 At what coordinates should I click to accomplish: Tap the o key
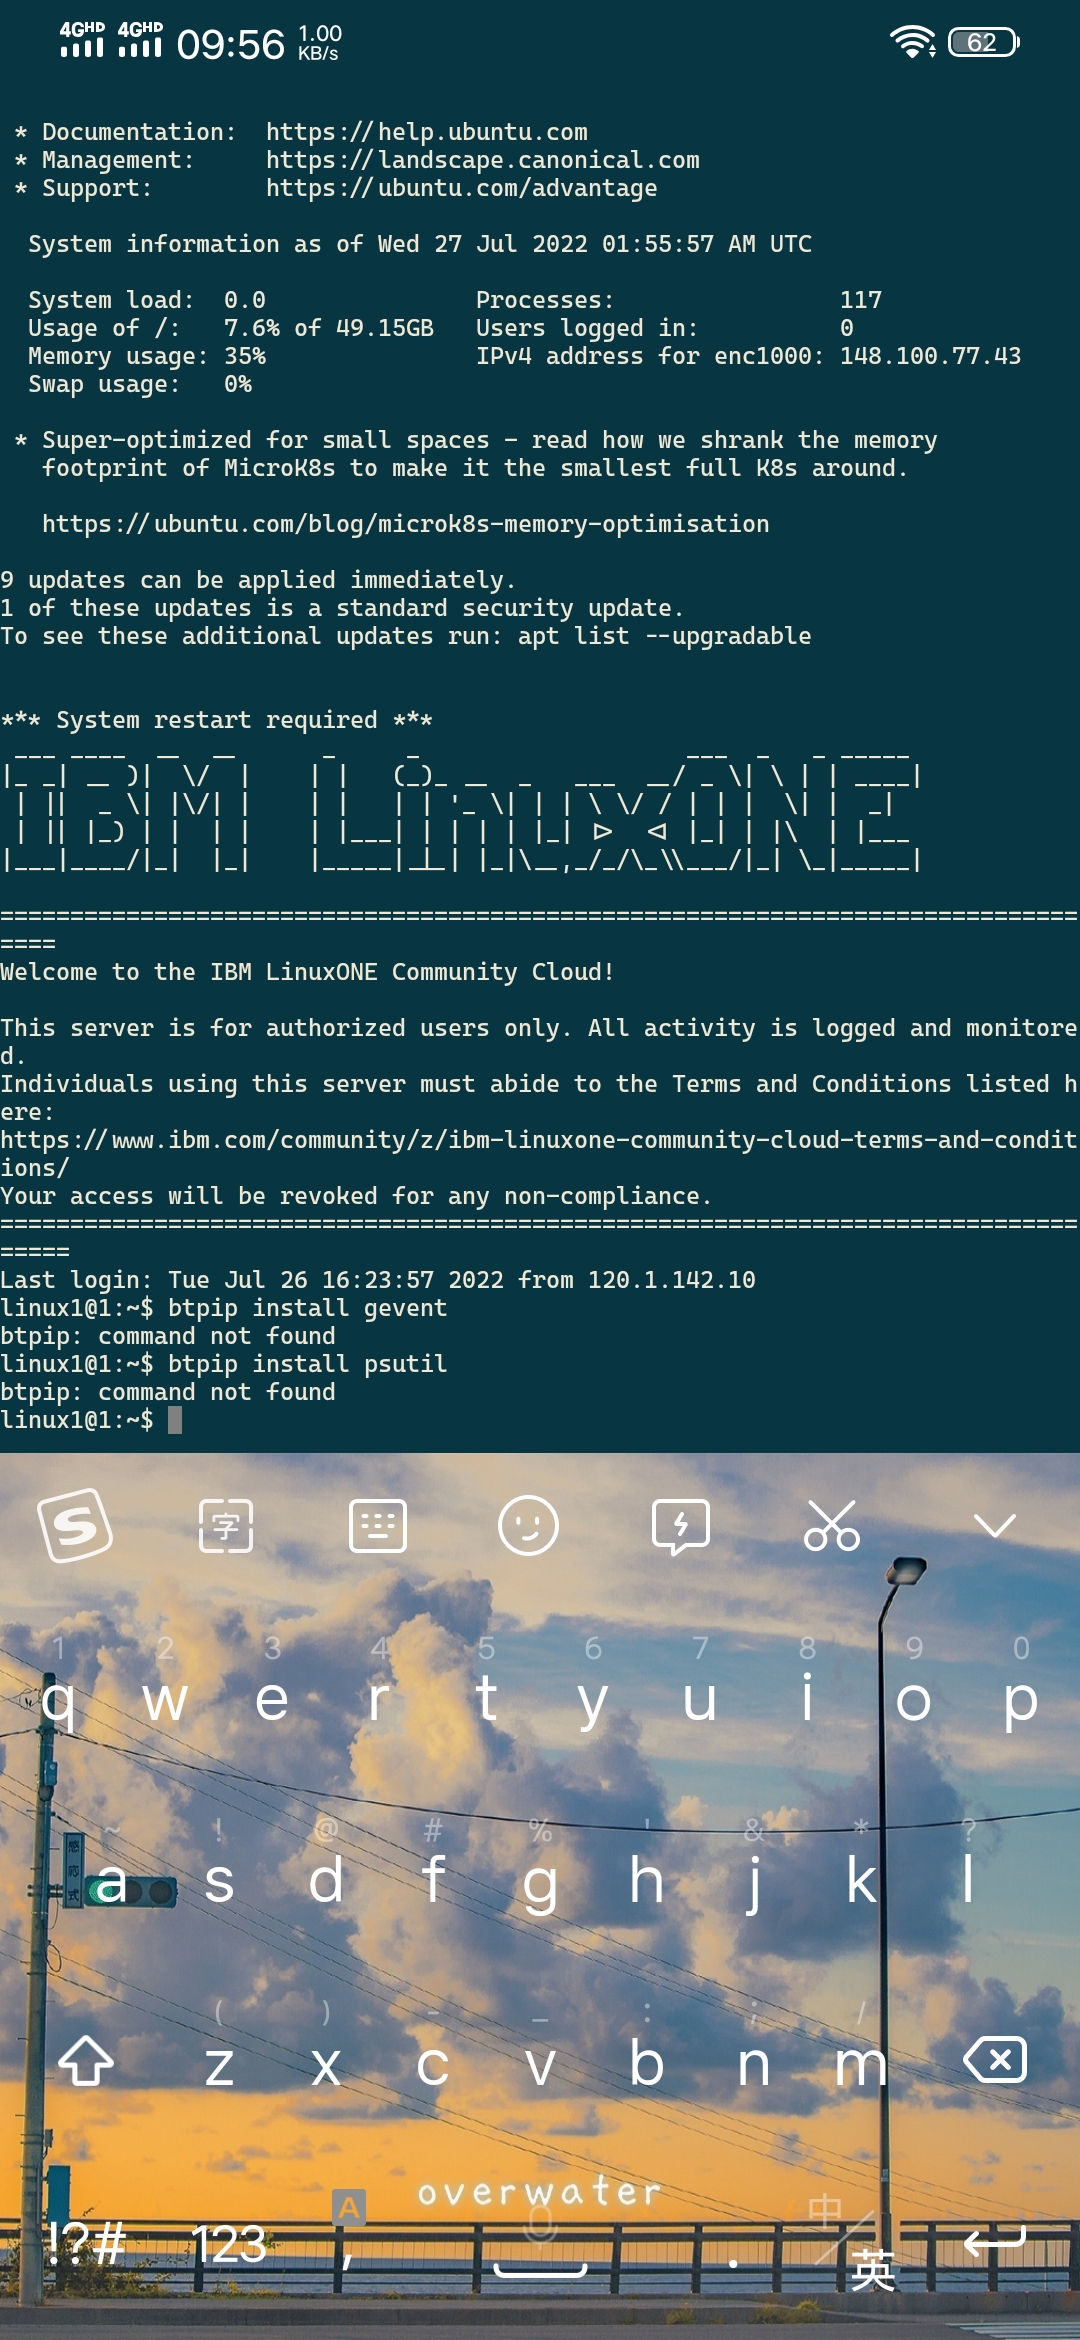[x=914, y=1700]
